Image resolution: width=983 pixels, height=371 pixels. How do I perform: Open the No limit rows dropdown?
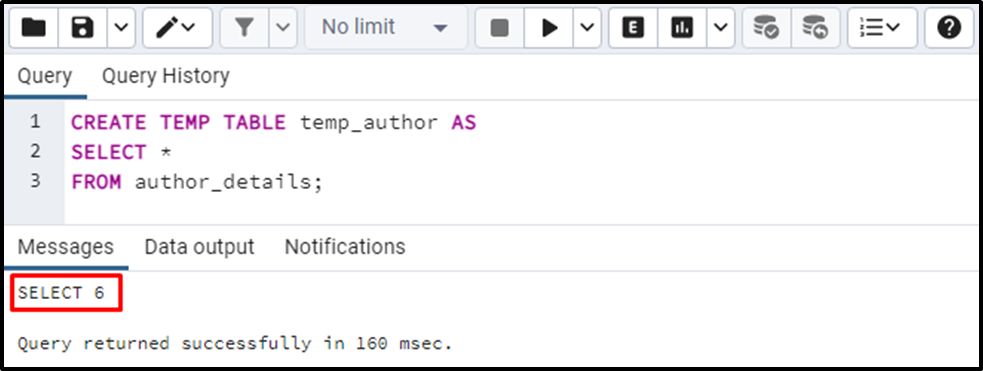[386, 28]
